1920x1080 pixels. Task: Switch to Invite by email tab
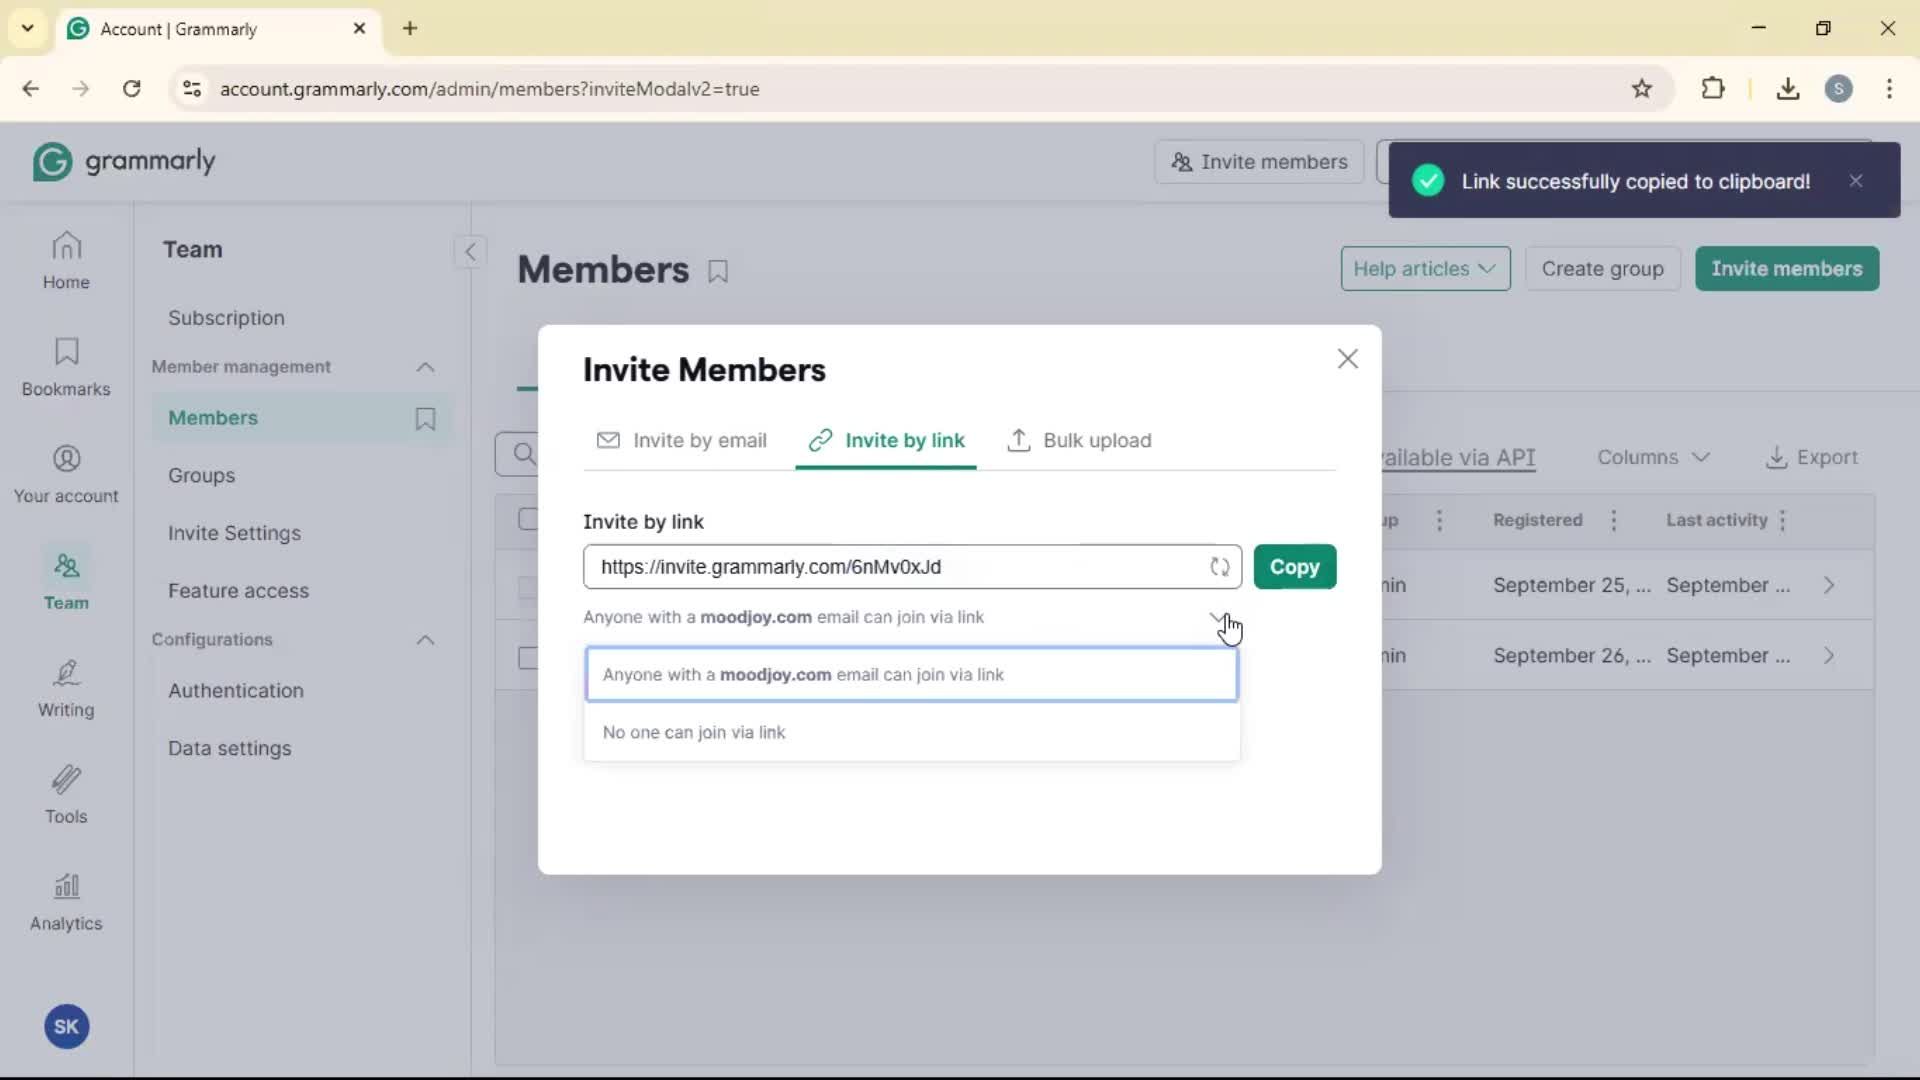pyautogui.click(x=682, y=441)
